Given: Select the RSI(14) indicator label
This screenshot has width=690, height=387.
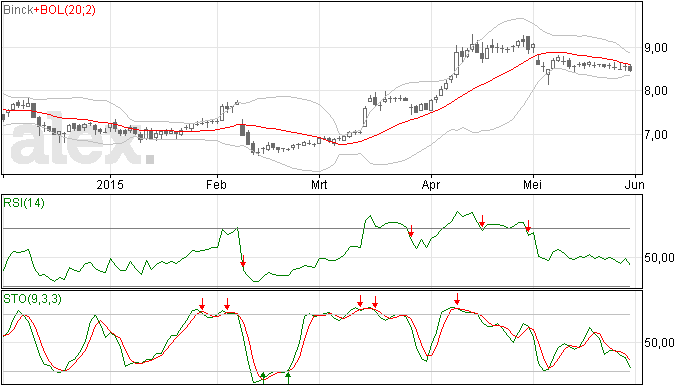Looking at the screenshot, I should click(24, 203).
